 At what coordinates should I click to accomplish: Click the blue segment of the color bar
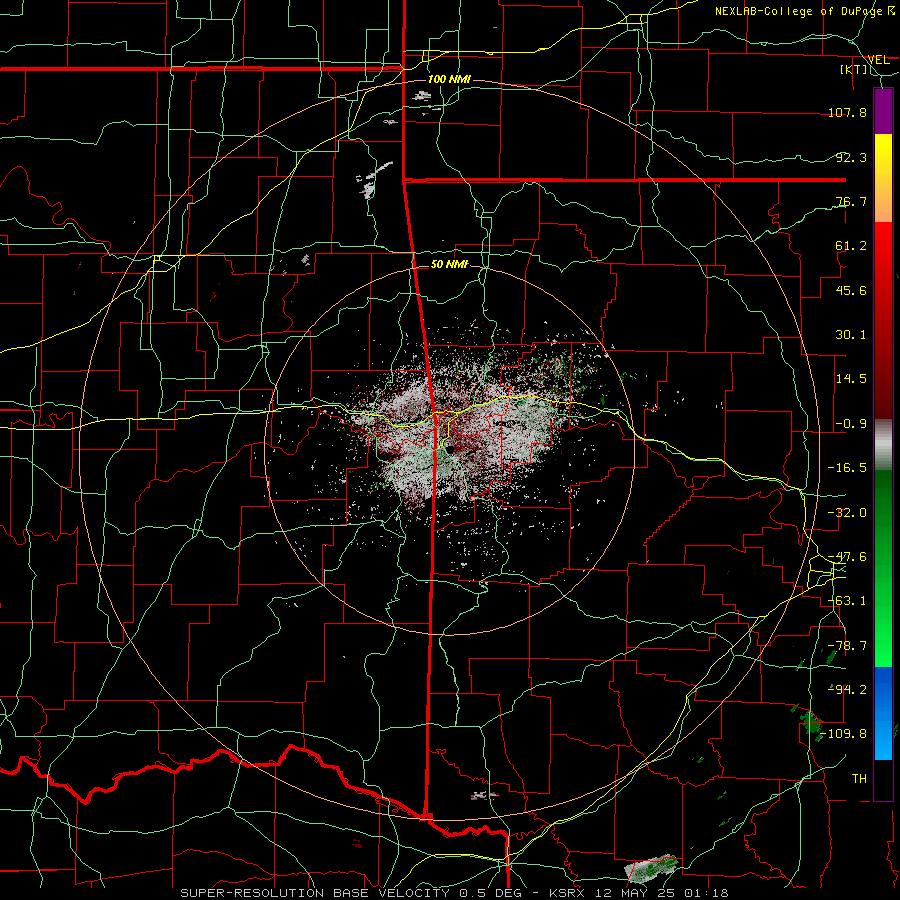point(883,713)
